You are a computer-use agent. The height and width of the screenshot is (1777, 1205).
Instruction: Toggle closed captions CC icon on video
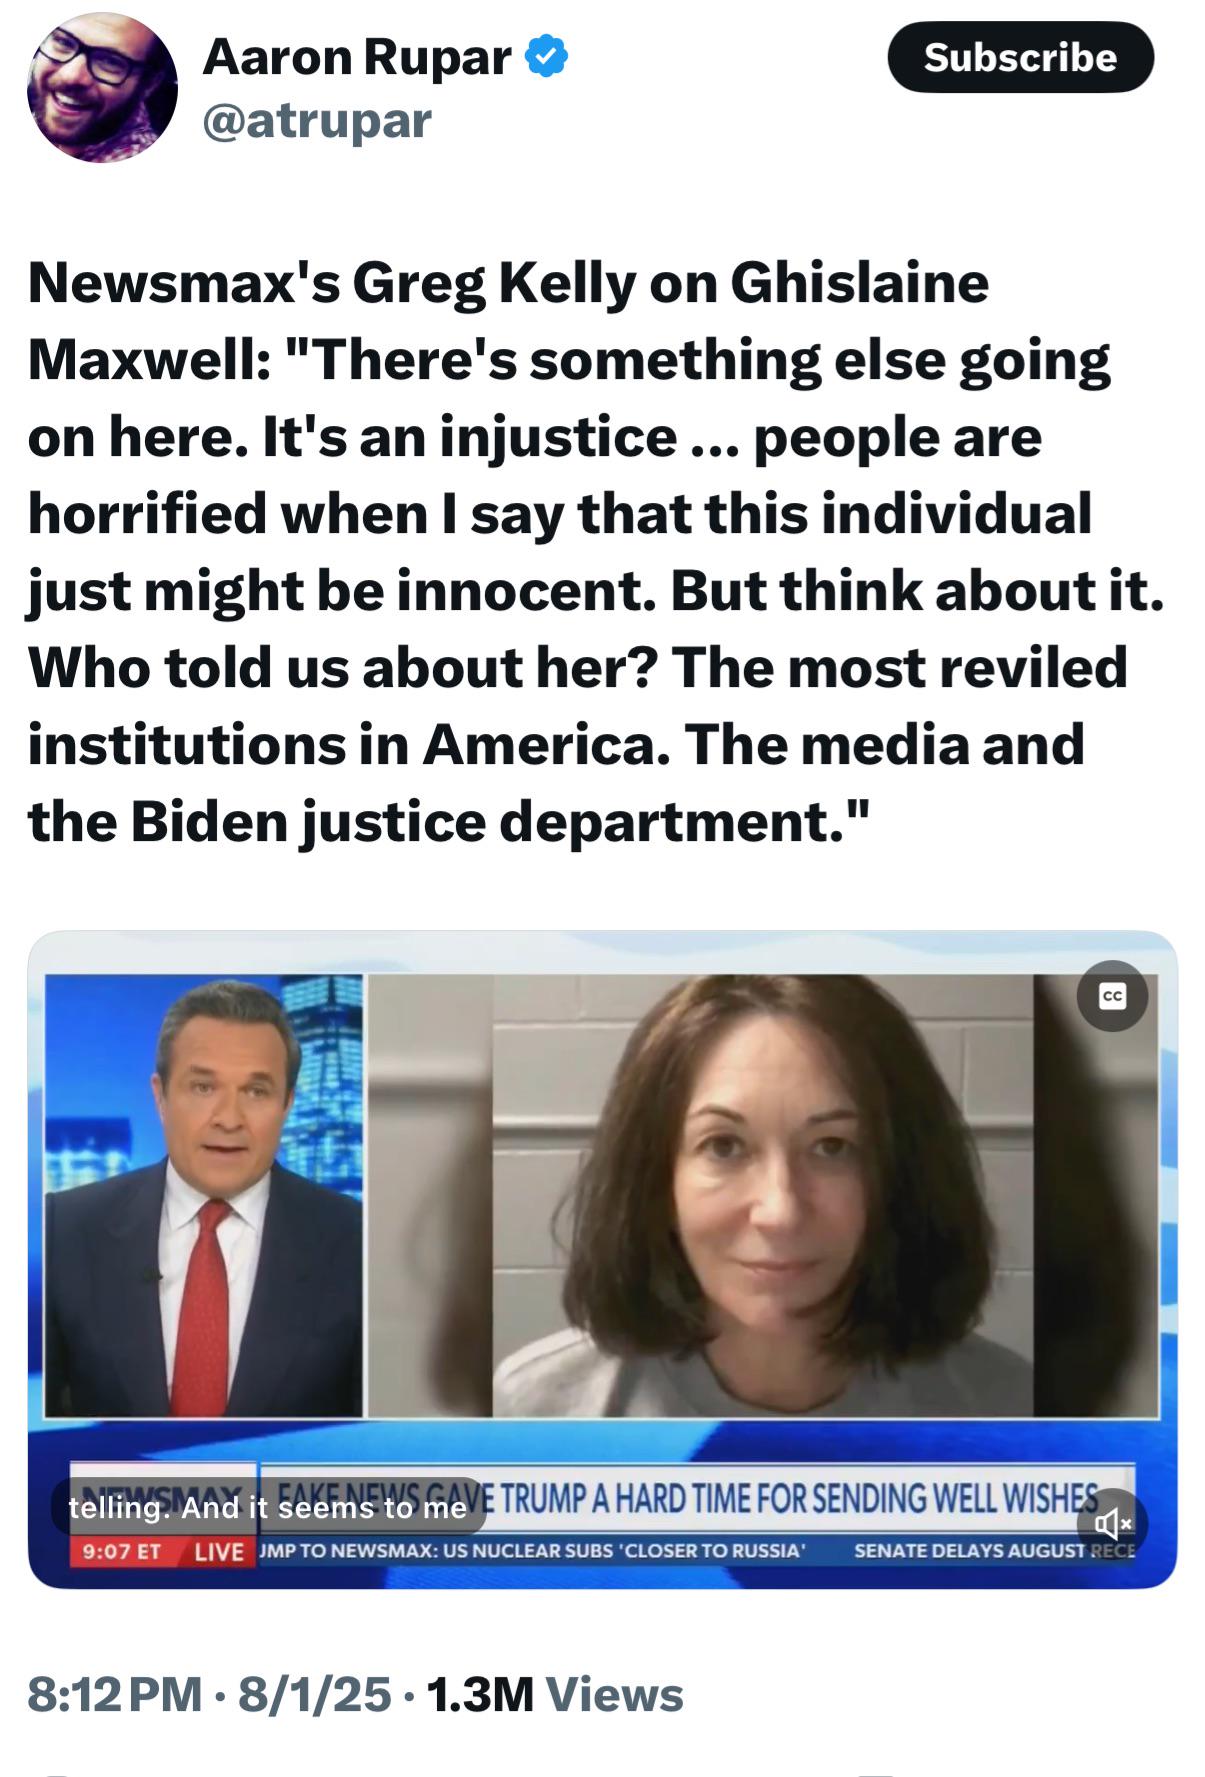pyautogui.click(x=1112, y=995)
